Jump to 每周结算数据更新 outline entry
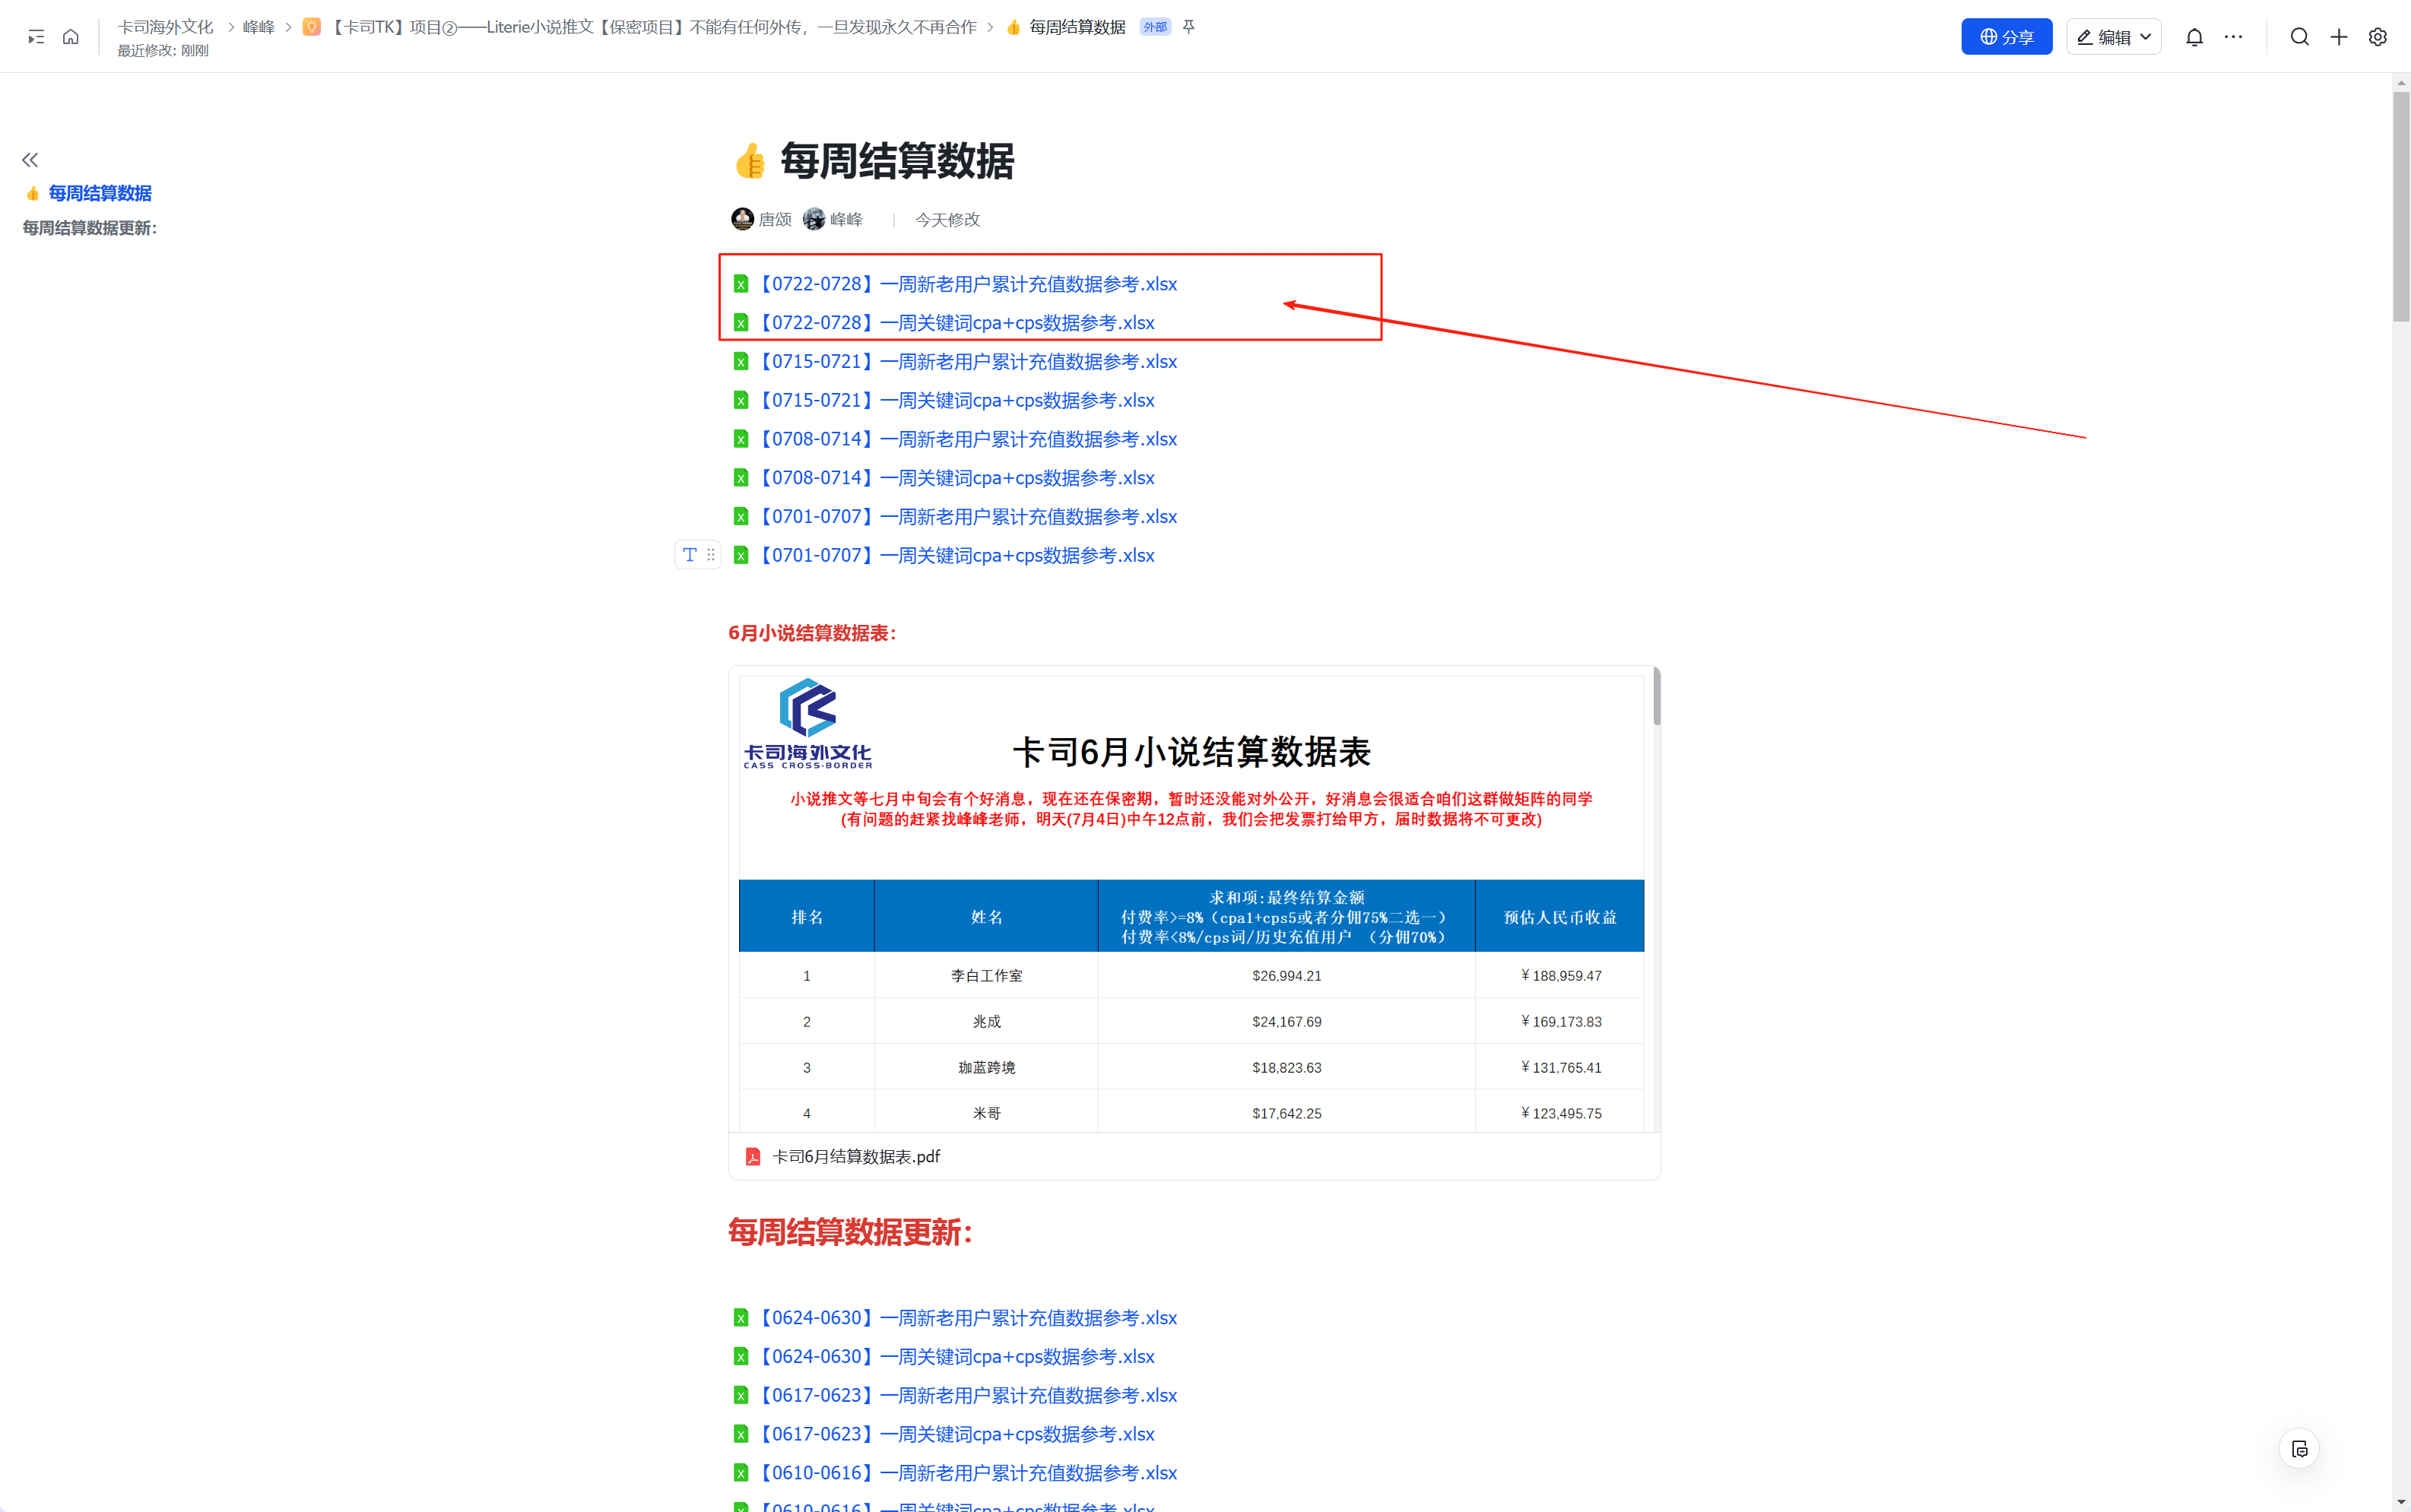 [90, 228]
